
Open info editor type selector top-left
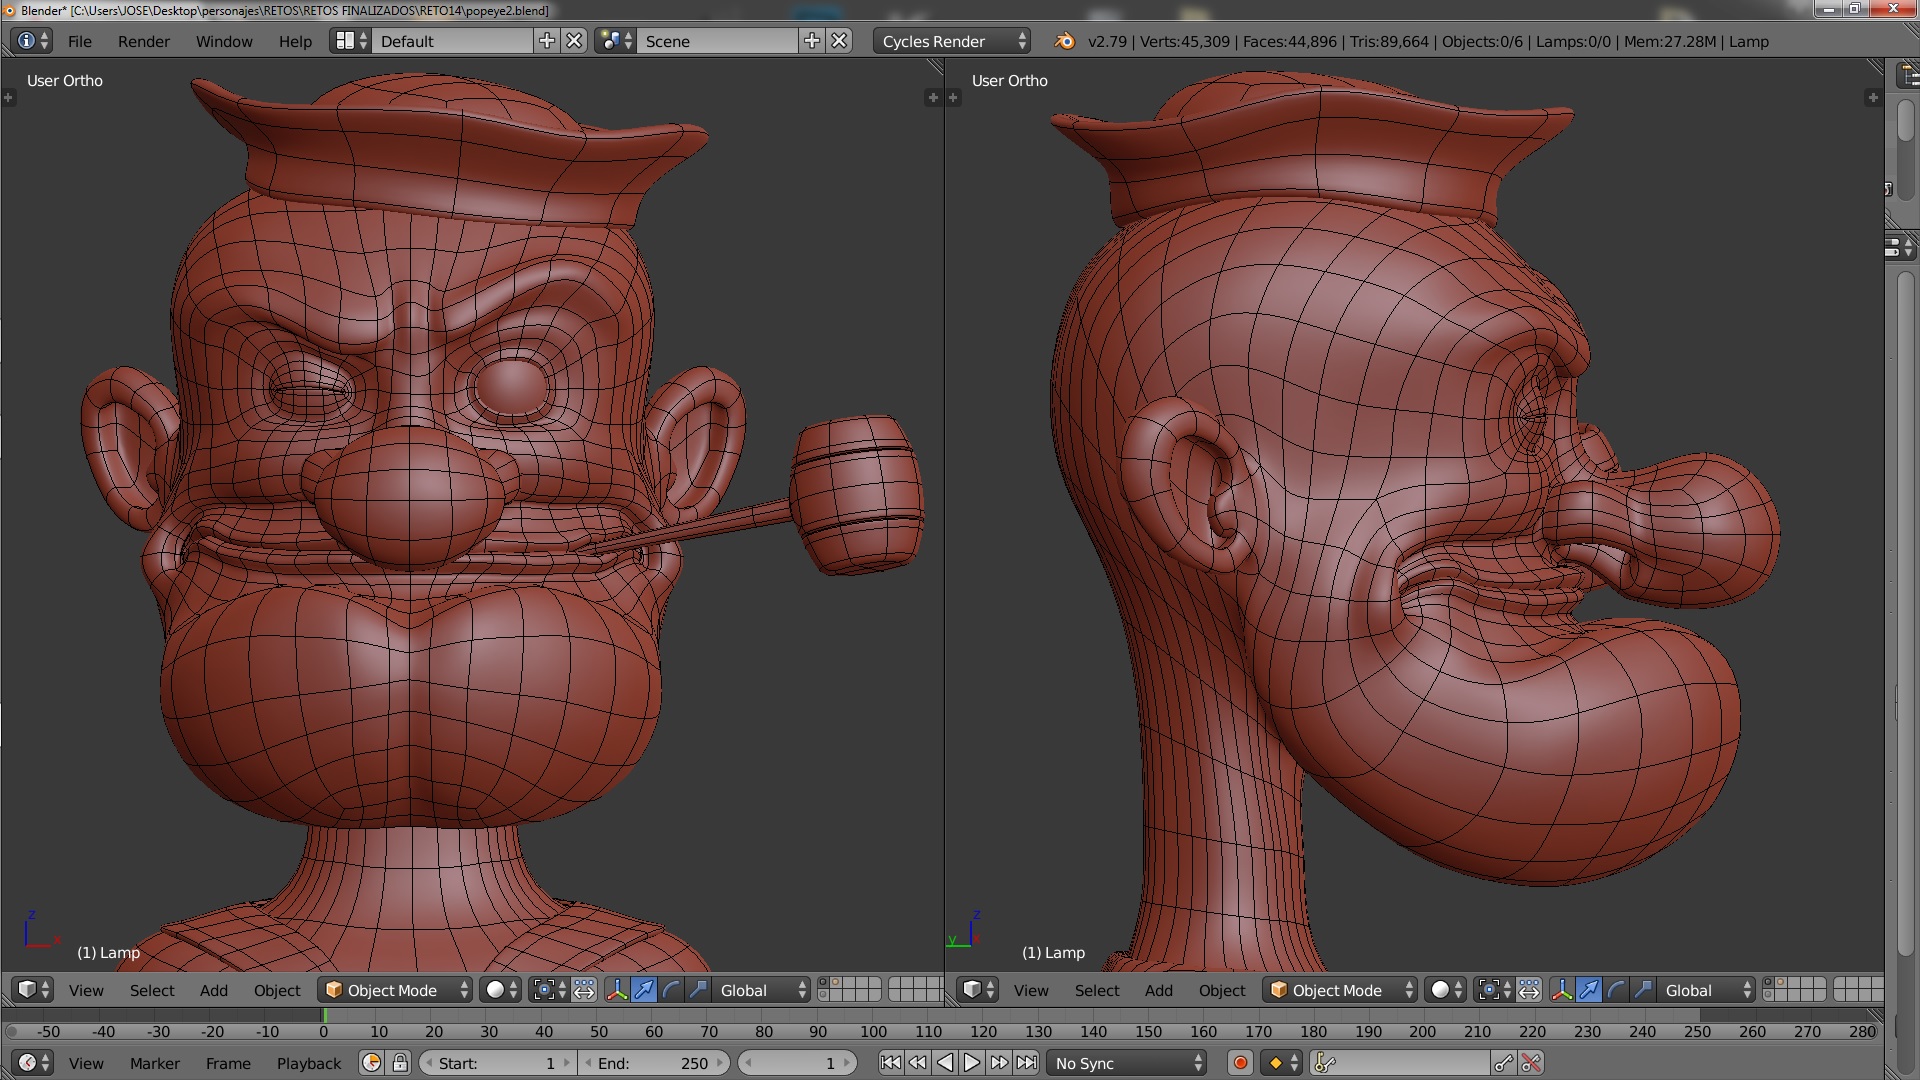pos(32,41)
